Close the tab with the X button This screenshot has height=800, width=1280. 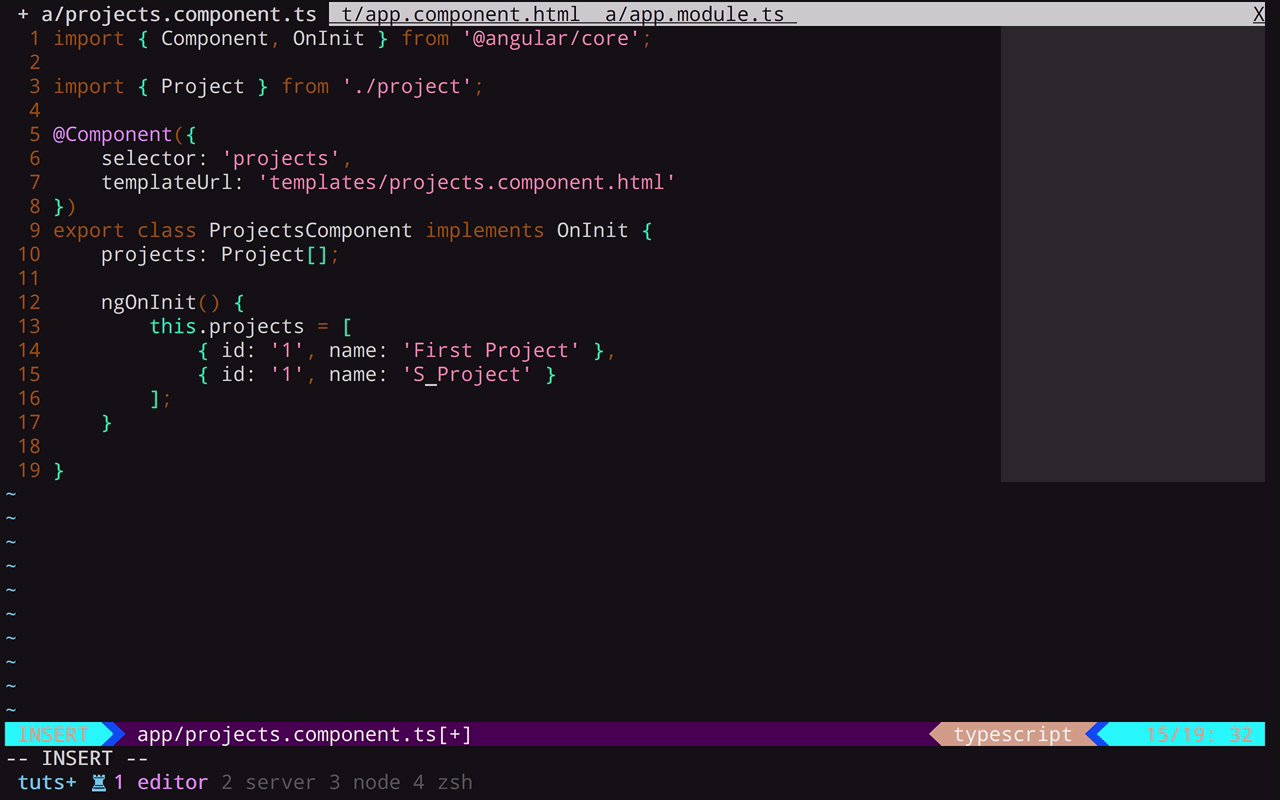pyautogui.click(x=1259, y=14)
